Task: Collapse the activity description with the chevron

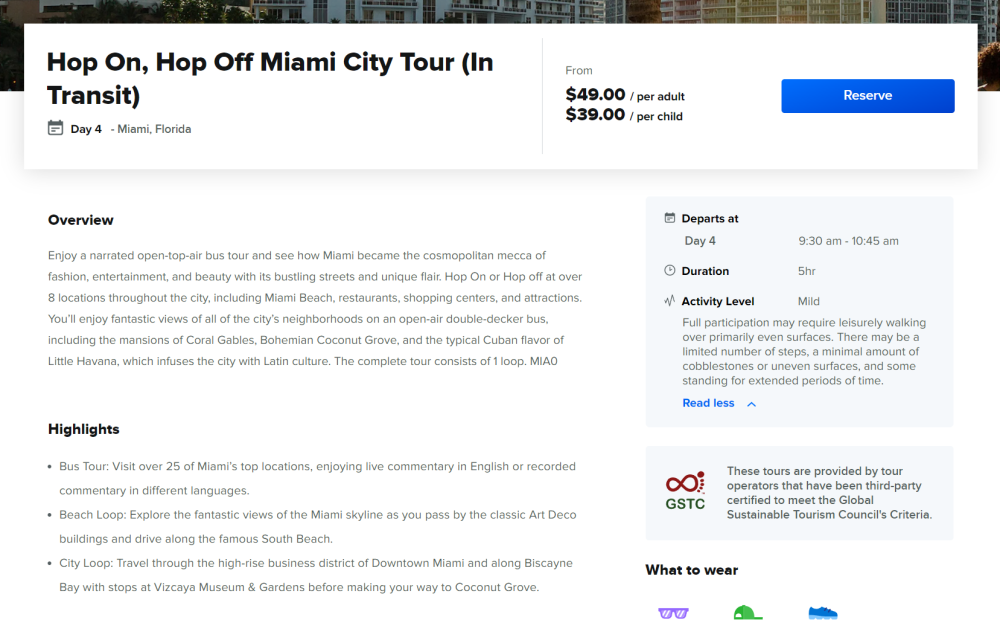Action: 752,404
